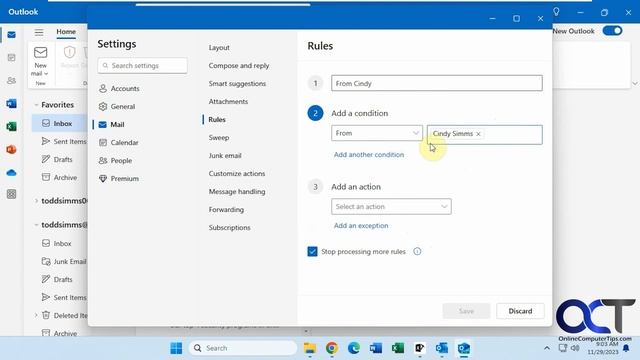This screenshot has height=360, width=640.
Task: Click the search magnifier in Settings search
Action: (x=105, y=65)
